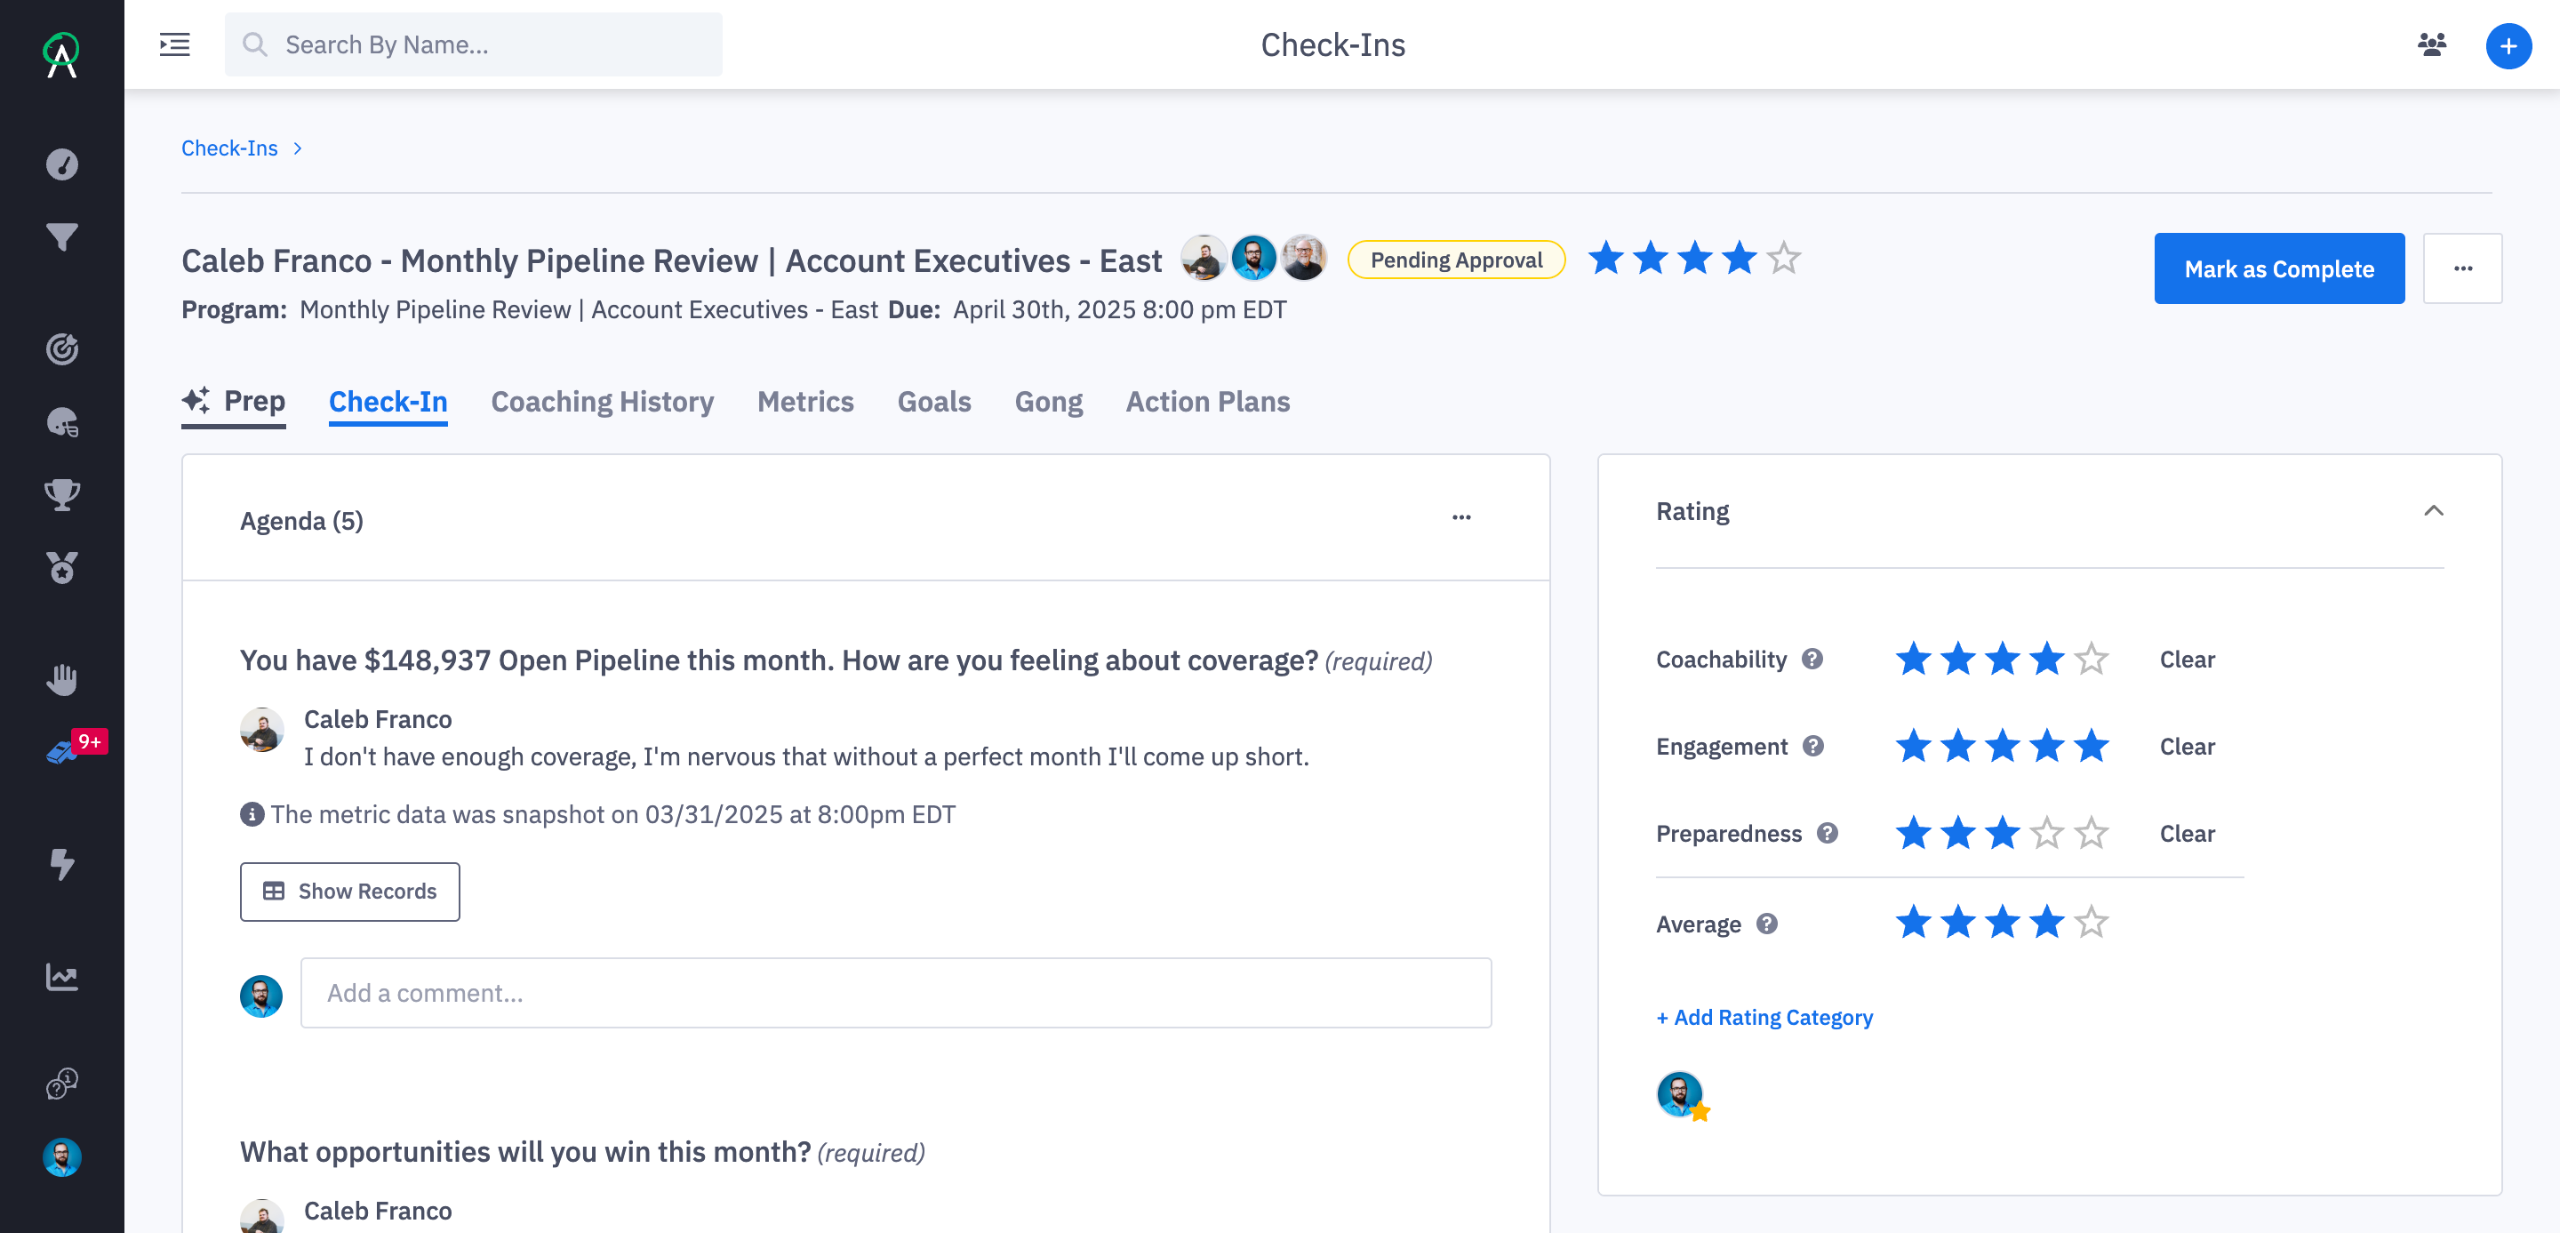
Task: Click the funnel icon in sidebar
Action: pos(62,237)
